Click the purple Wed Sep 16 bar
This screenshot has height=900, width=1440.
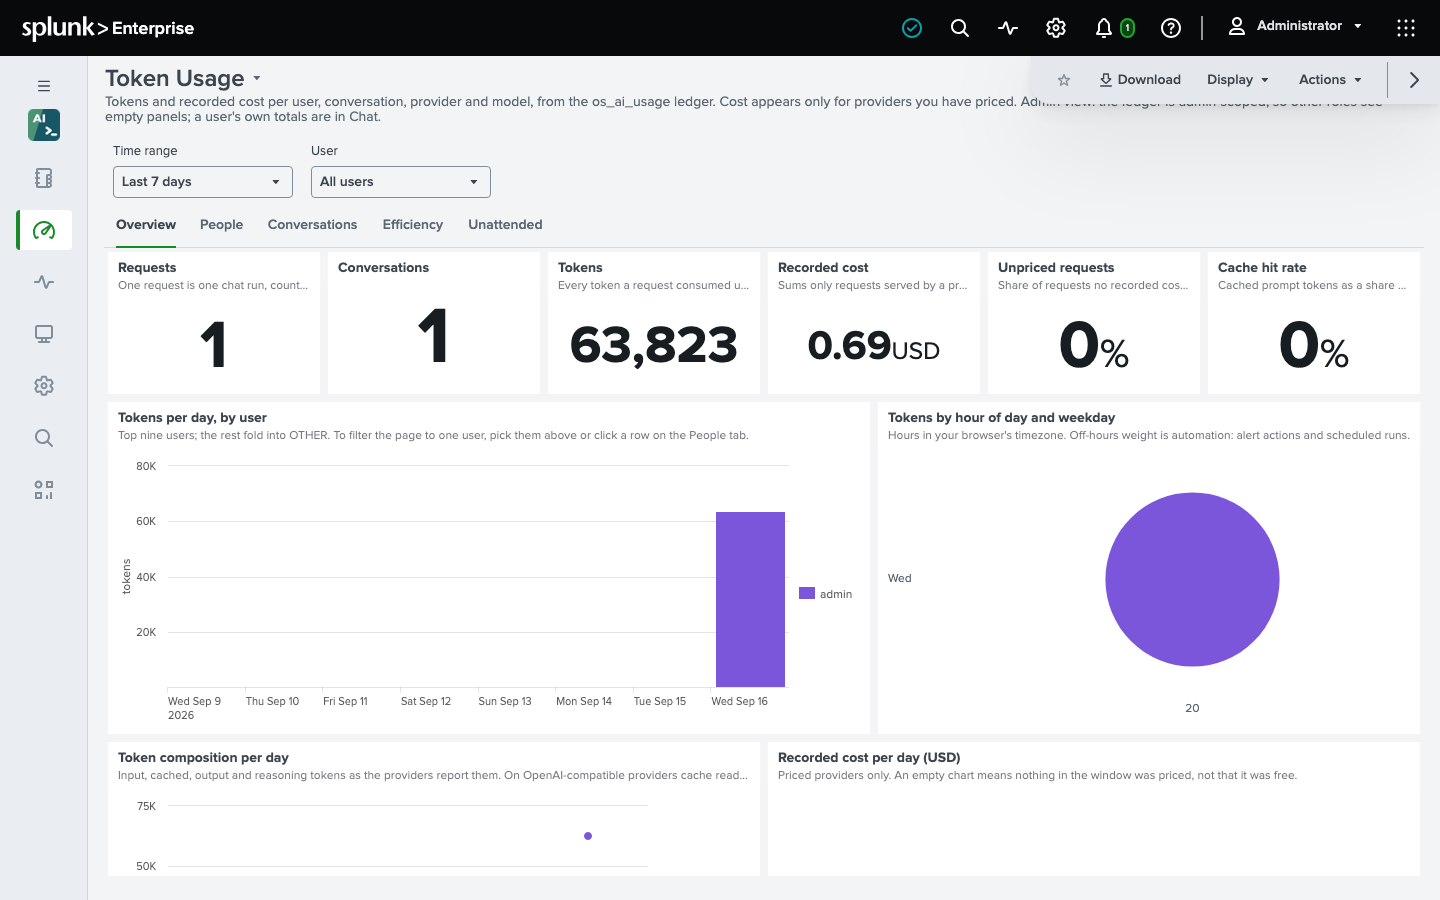(750, 599)
